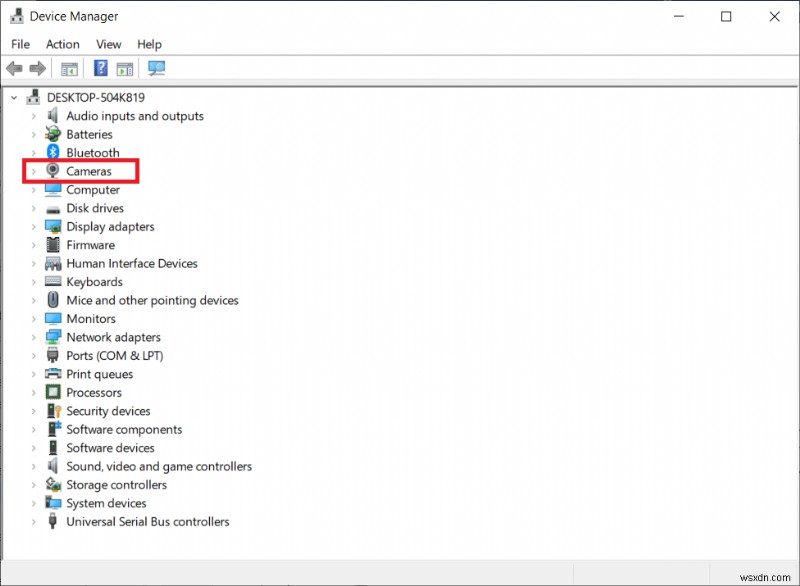Click the Forward navigation arrow
Viewport: 800px width, 586px height.
36,68
